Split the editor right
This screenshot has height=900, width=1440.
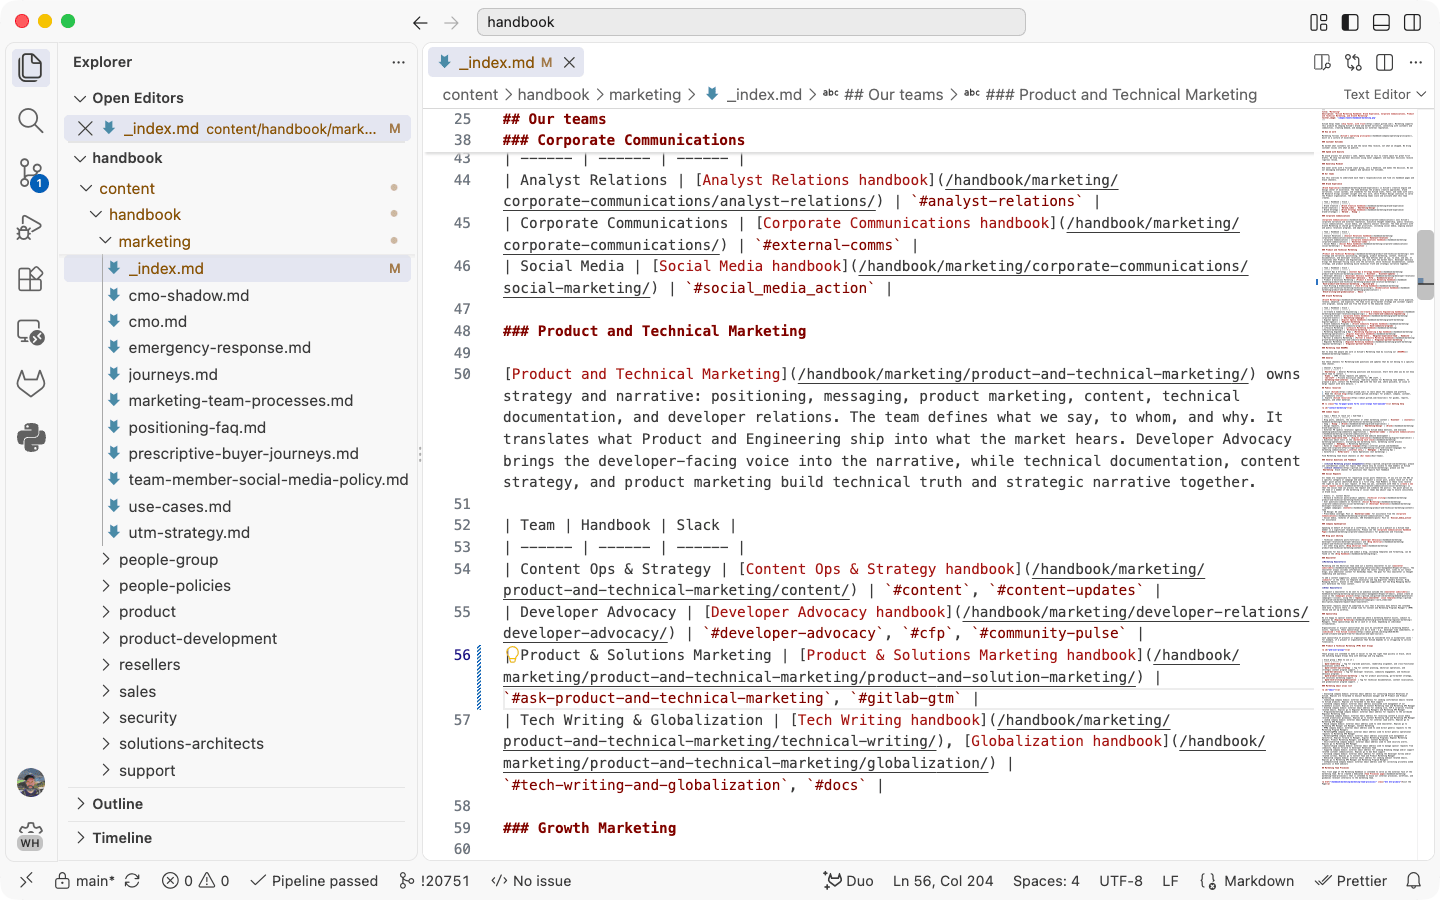1385,62
